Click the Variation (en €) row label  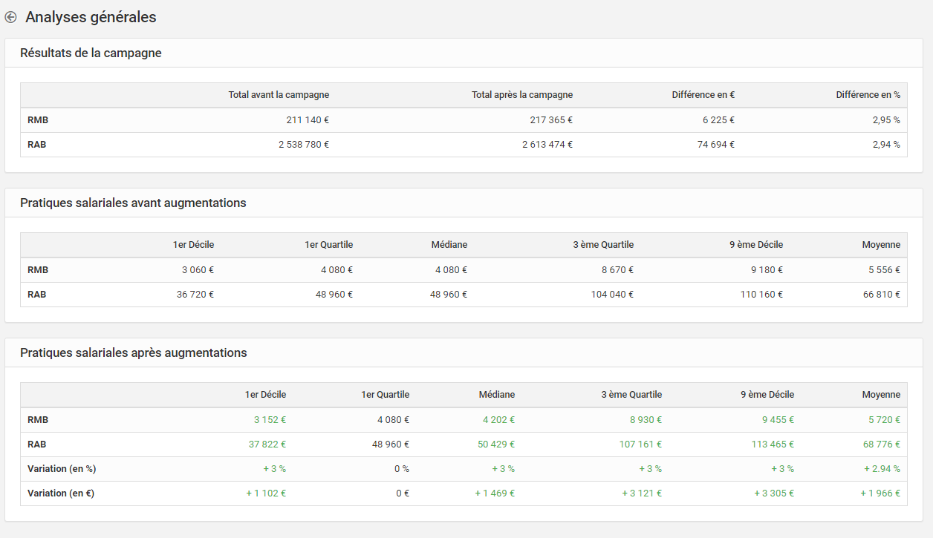(61, 493)
